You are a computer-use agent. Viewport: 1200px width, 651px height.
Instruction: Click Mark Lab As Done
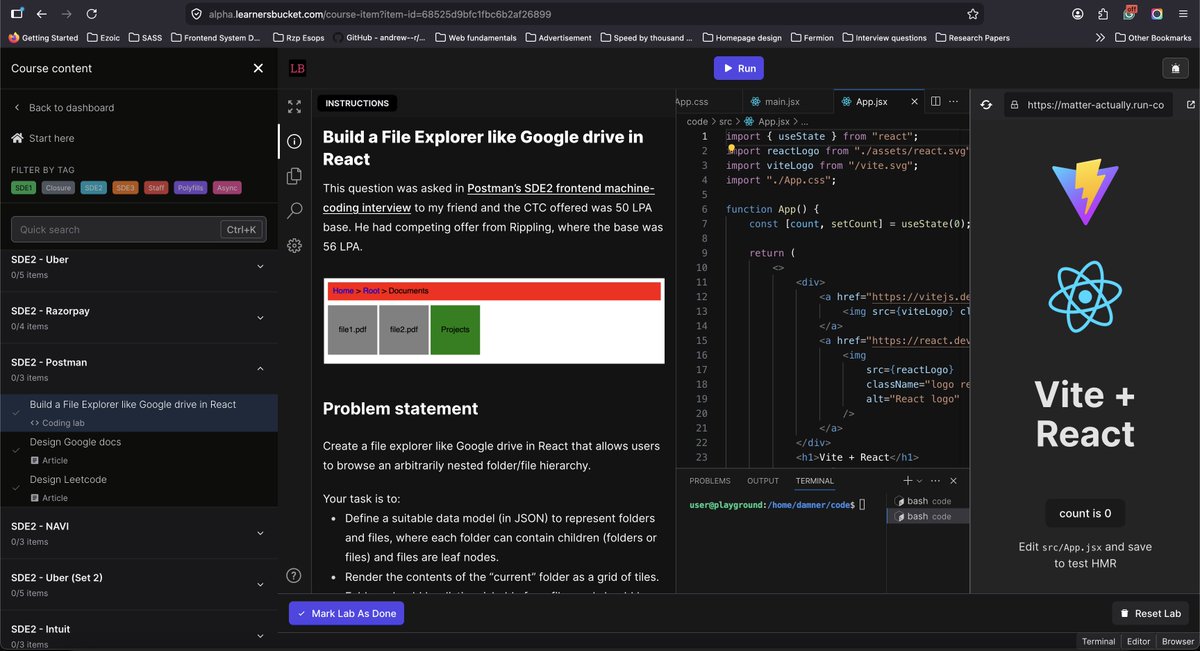tap(346, 613)
